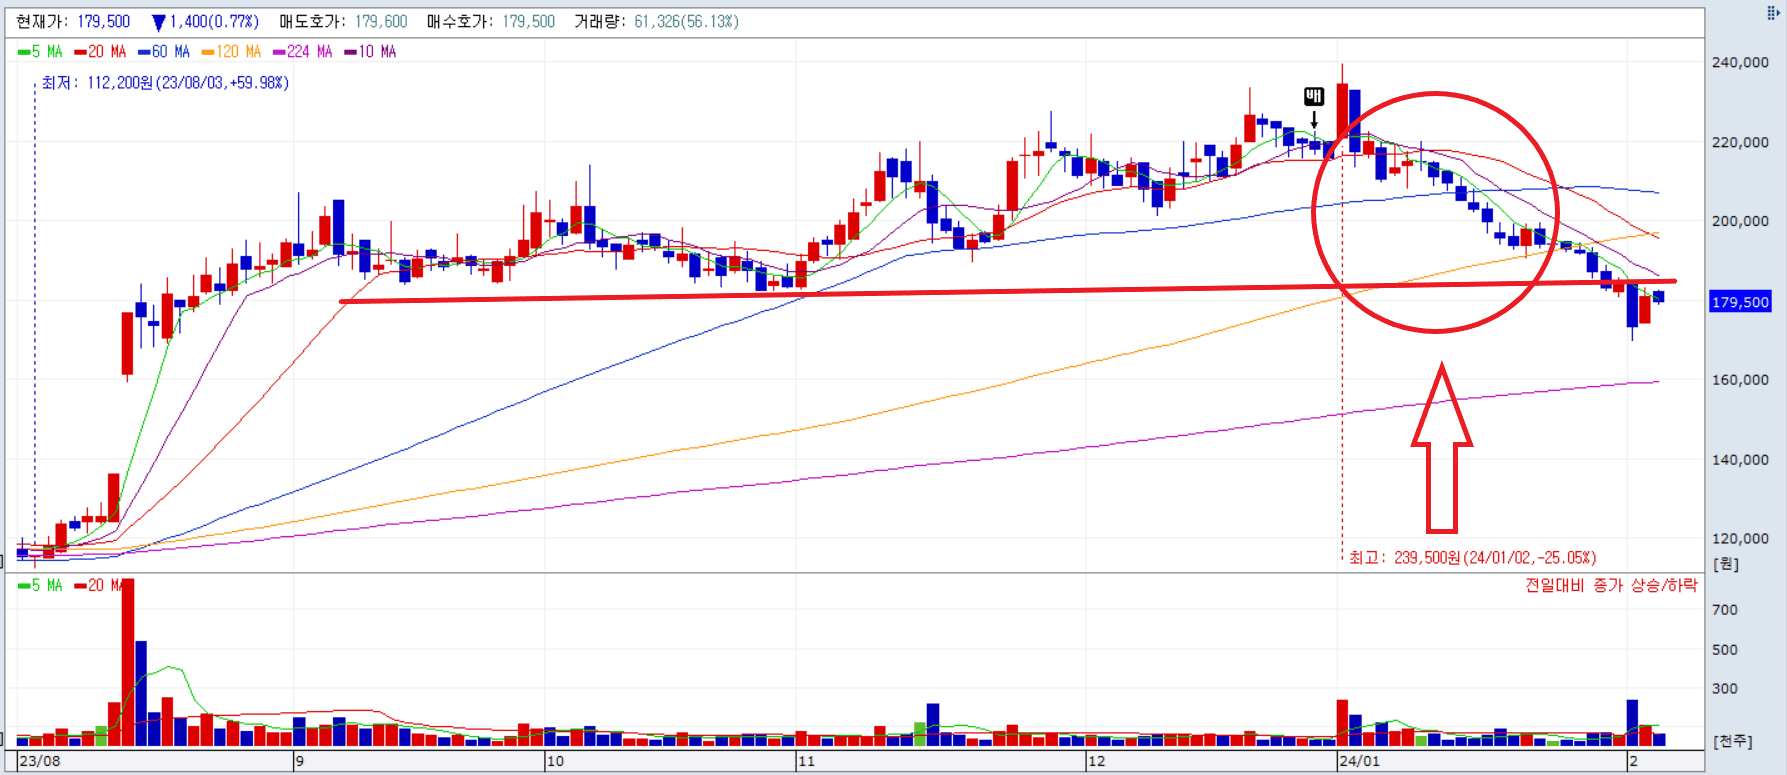Click the current price value 179,500 in header
1787x775 pixels.
pyautogui.click(x=104, y=22)
